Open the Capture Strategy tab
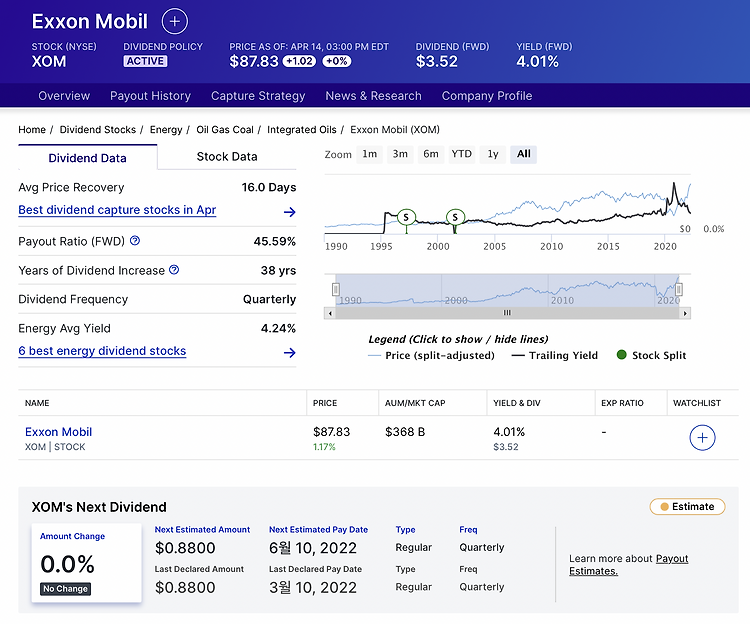Image resolution: width=750 pixels, height=624 pixels. pyautogui.click(x=258, y=96)
